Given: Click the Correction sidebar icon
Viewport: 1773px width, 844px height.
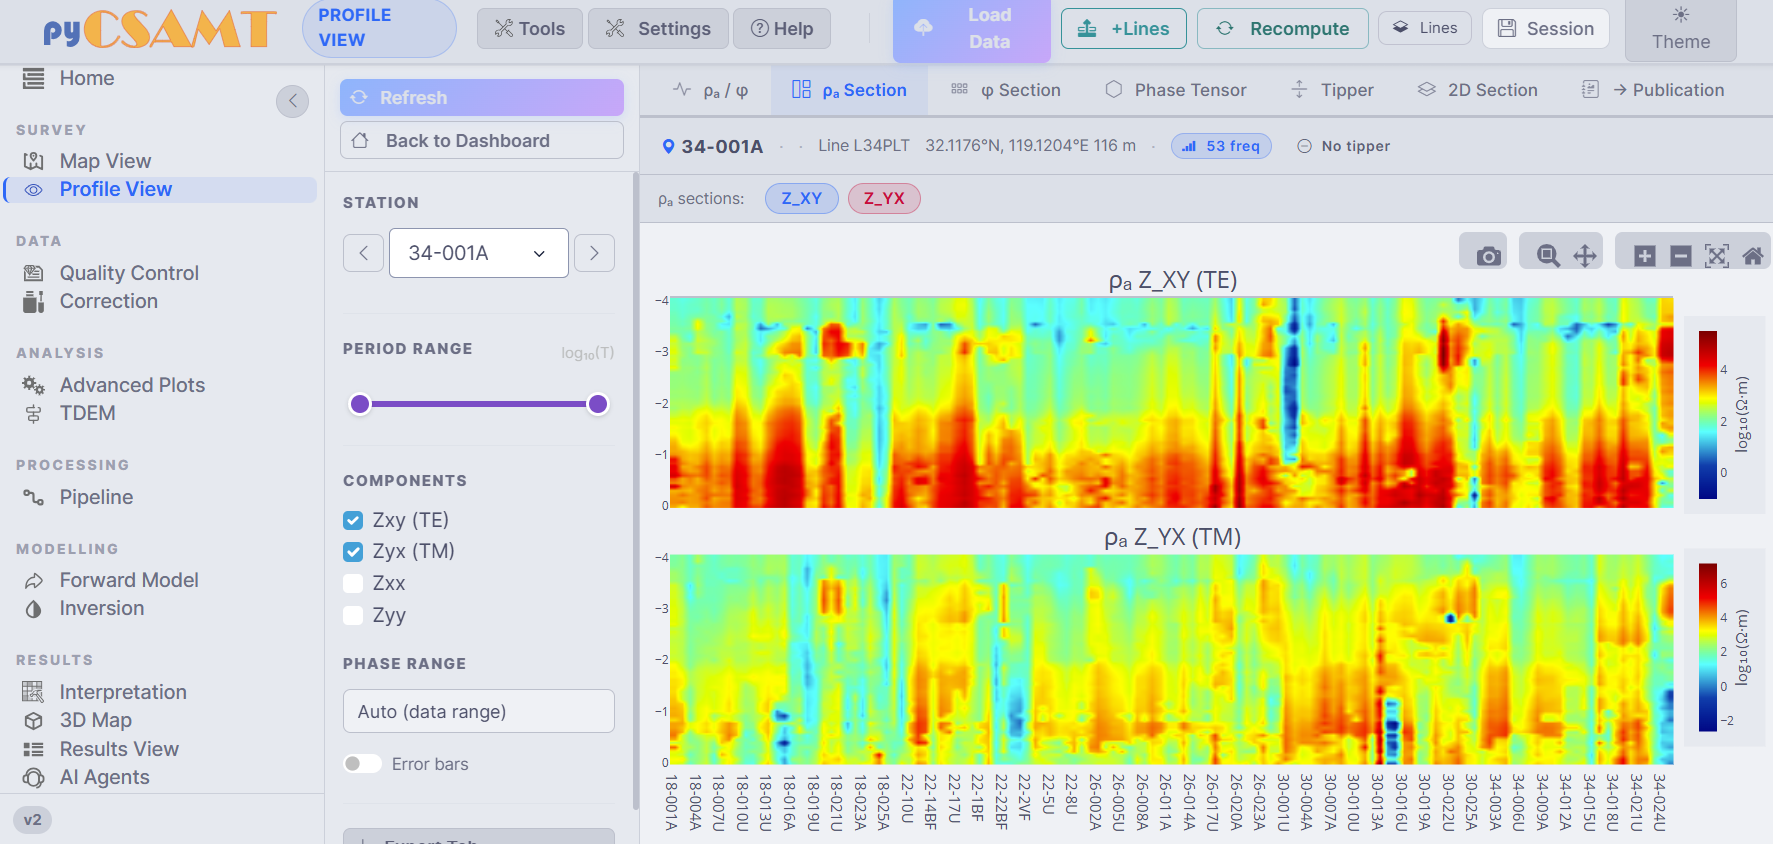Looking at the screenshot, I should [33, 301].
